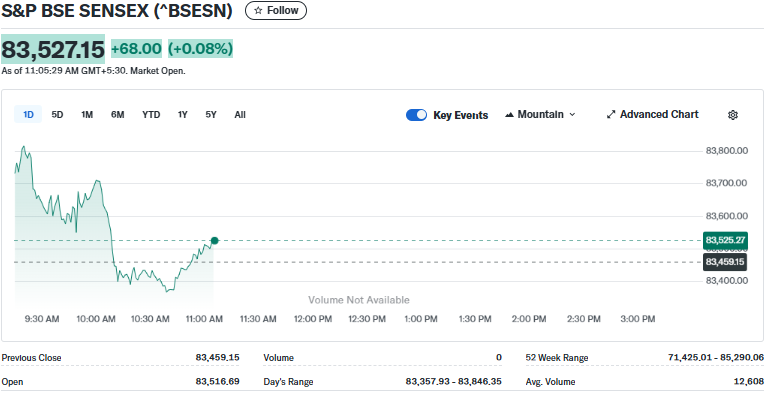Image resolution: width=767 pixels, height=396 pixels.
Task: Click the 52 Week Range label
Action: click(x=557, y=358)
